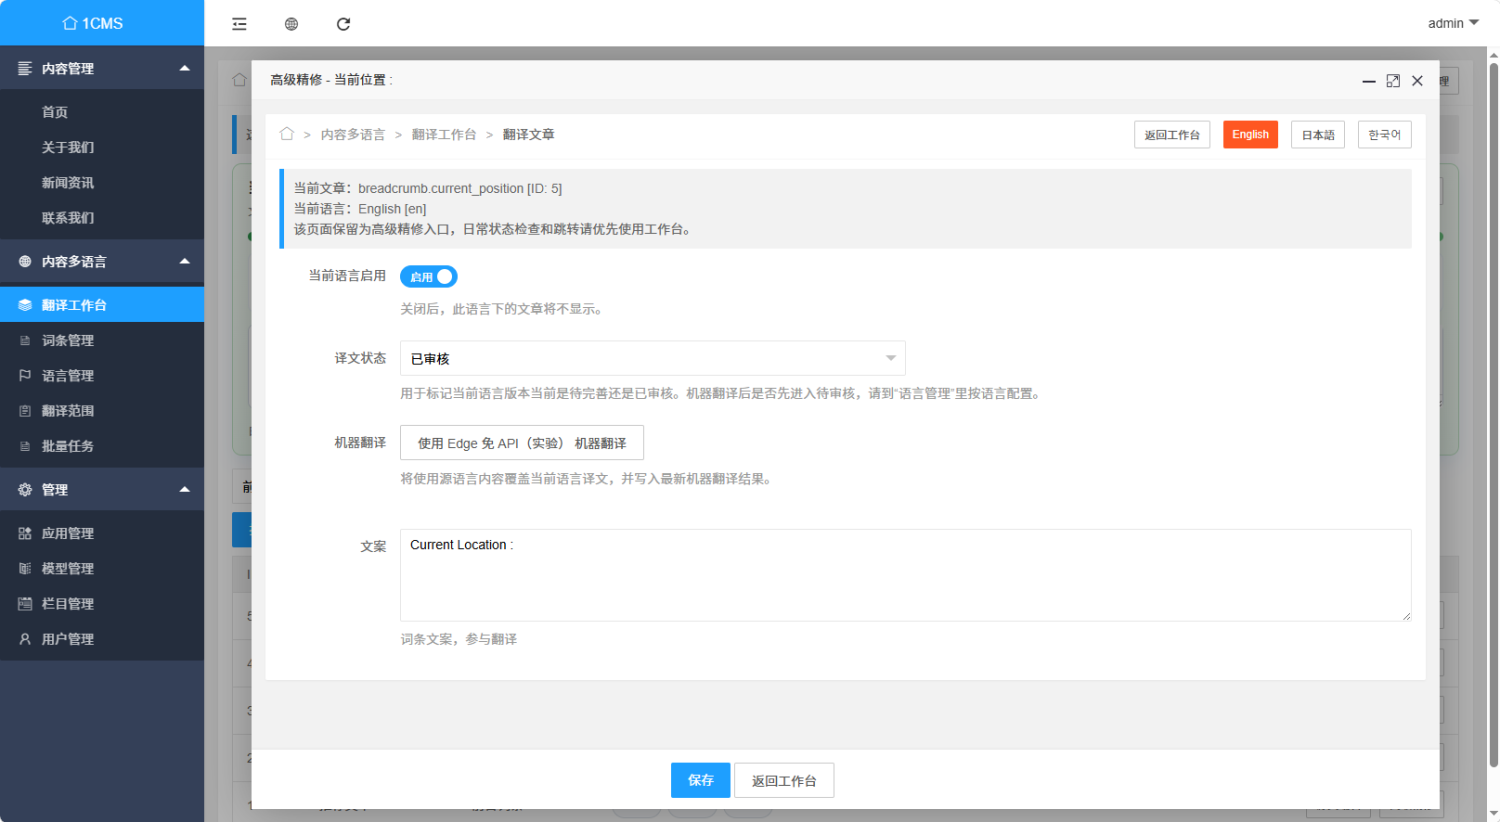Image resolution: width=1500 pixels, height=822 pixels.
Task: Click the 语言管理 flag icon
Action: tap(25, 376)
